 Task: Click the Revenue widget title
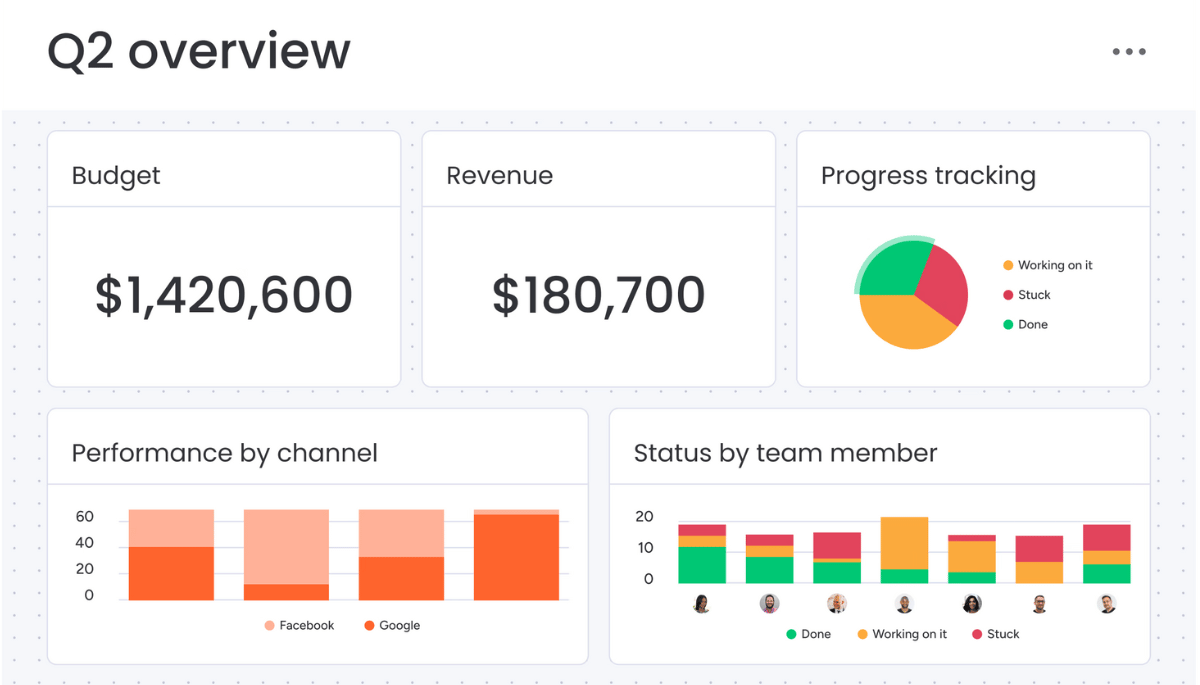[499, 176]
